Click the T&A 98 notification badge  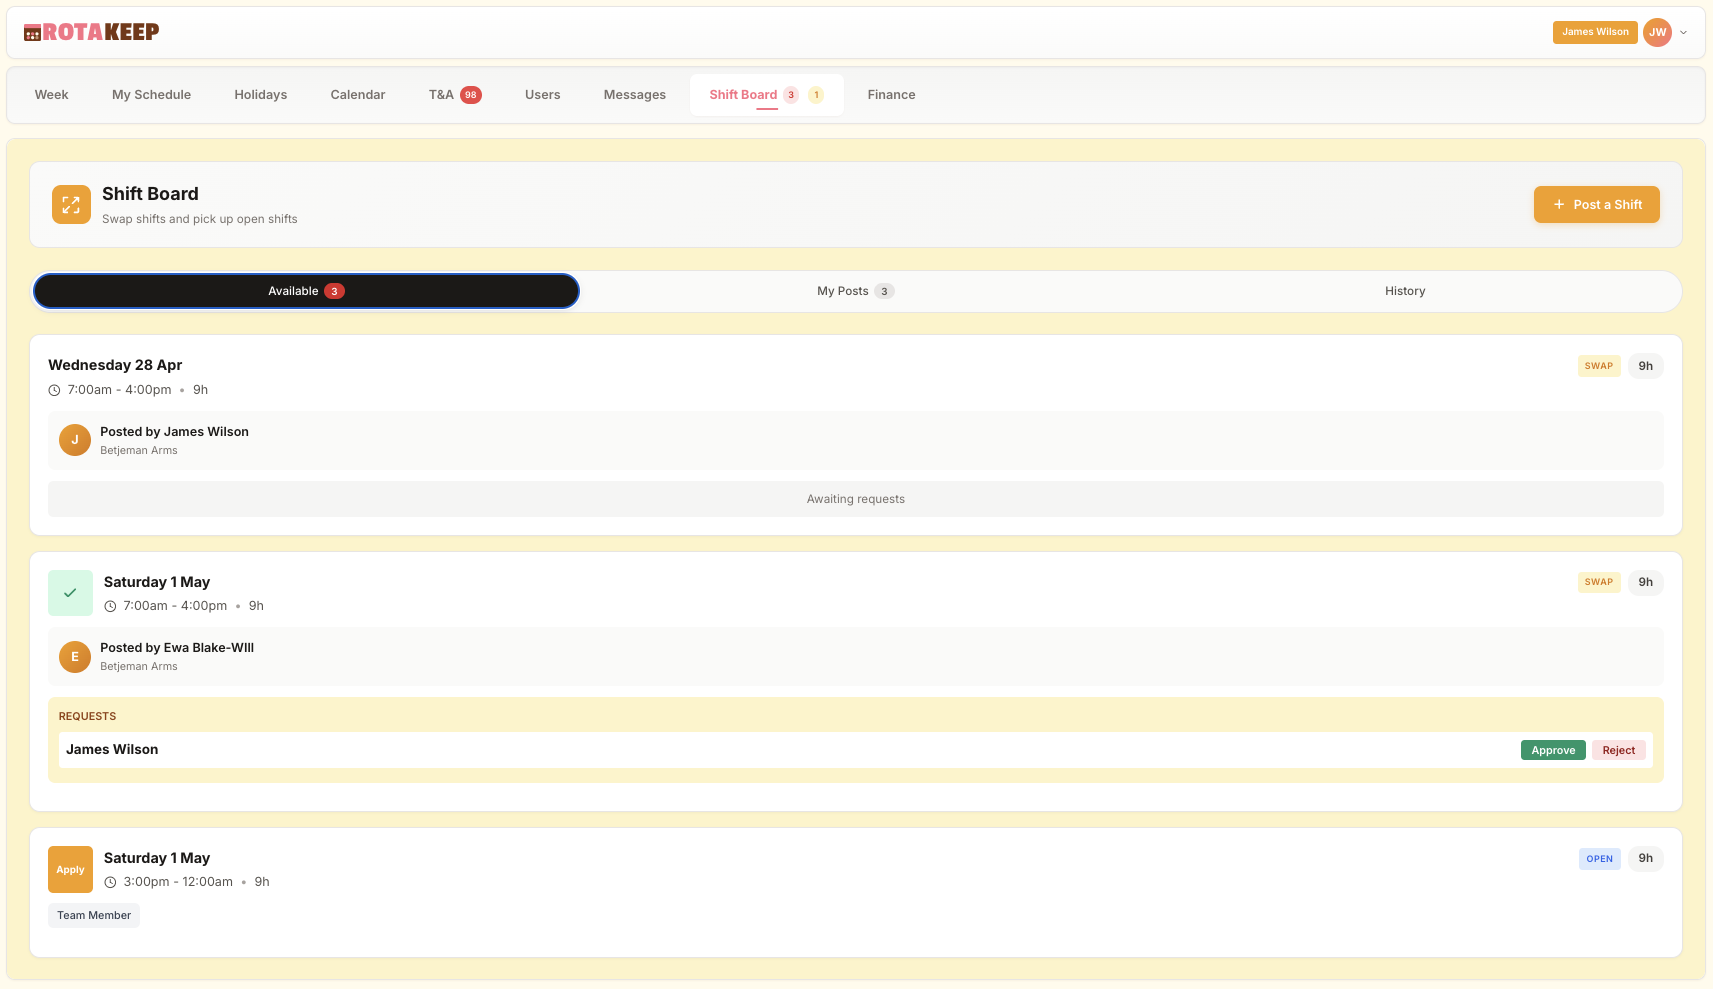pos(471,95)
